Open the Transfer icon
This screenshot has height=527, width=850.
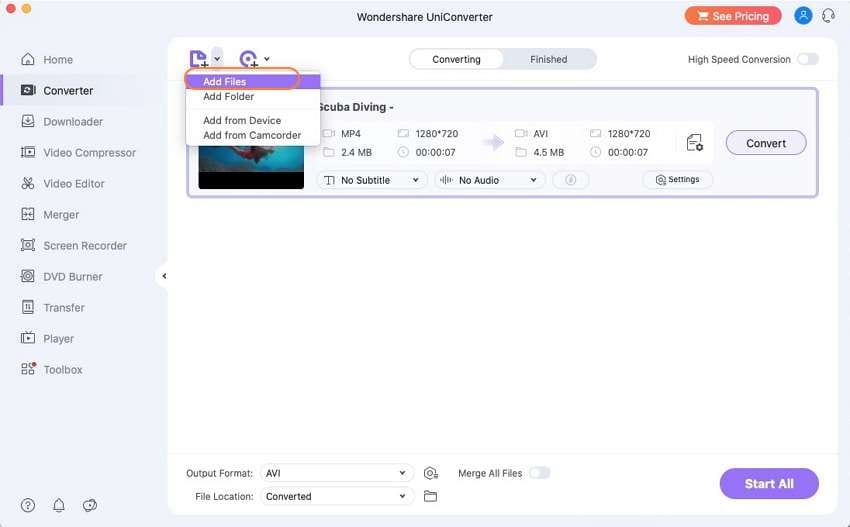point(28,307)
